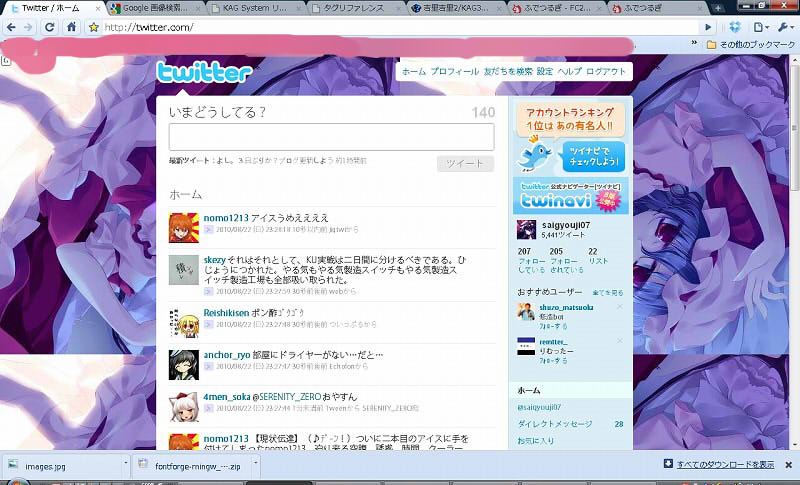800x485 pixels.
Task: Open @saigyouji07 mentions in sidebar
Action: [x=539, y=407]
